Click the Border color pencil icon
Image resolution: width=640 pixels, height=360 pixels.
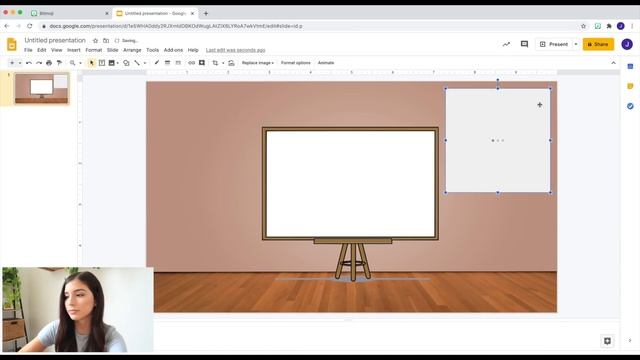[156, 63]
